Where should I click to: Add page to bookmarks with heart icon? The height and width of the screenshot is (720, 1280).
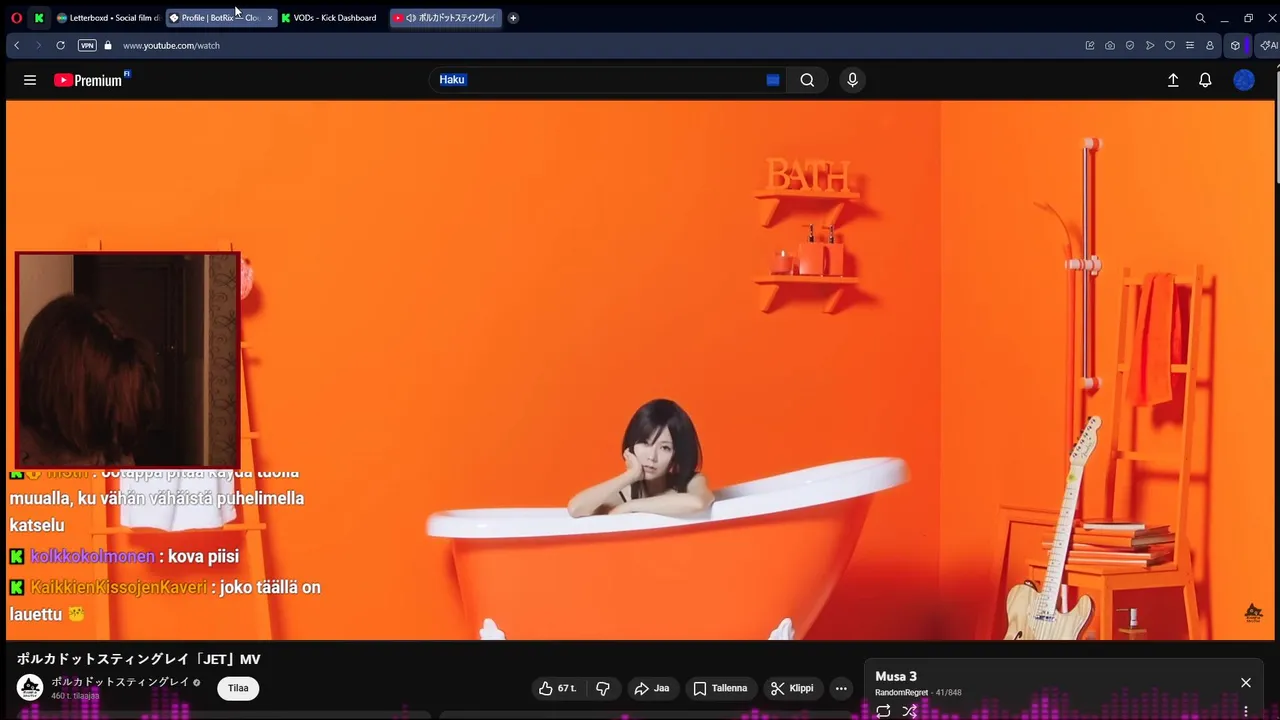pyautogui.click(x=1170, y=45)
